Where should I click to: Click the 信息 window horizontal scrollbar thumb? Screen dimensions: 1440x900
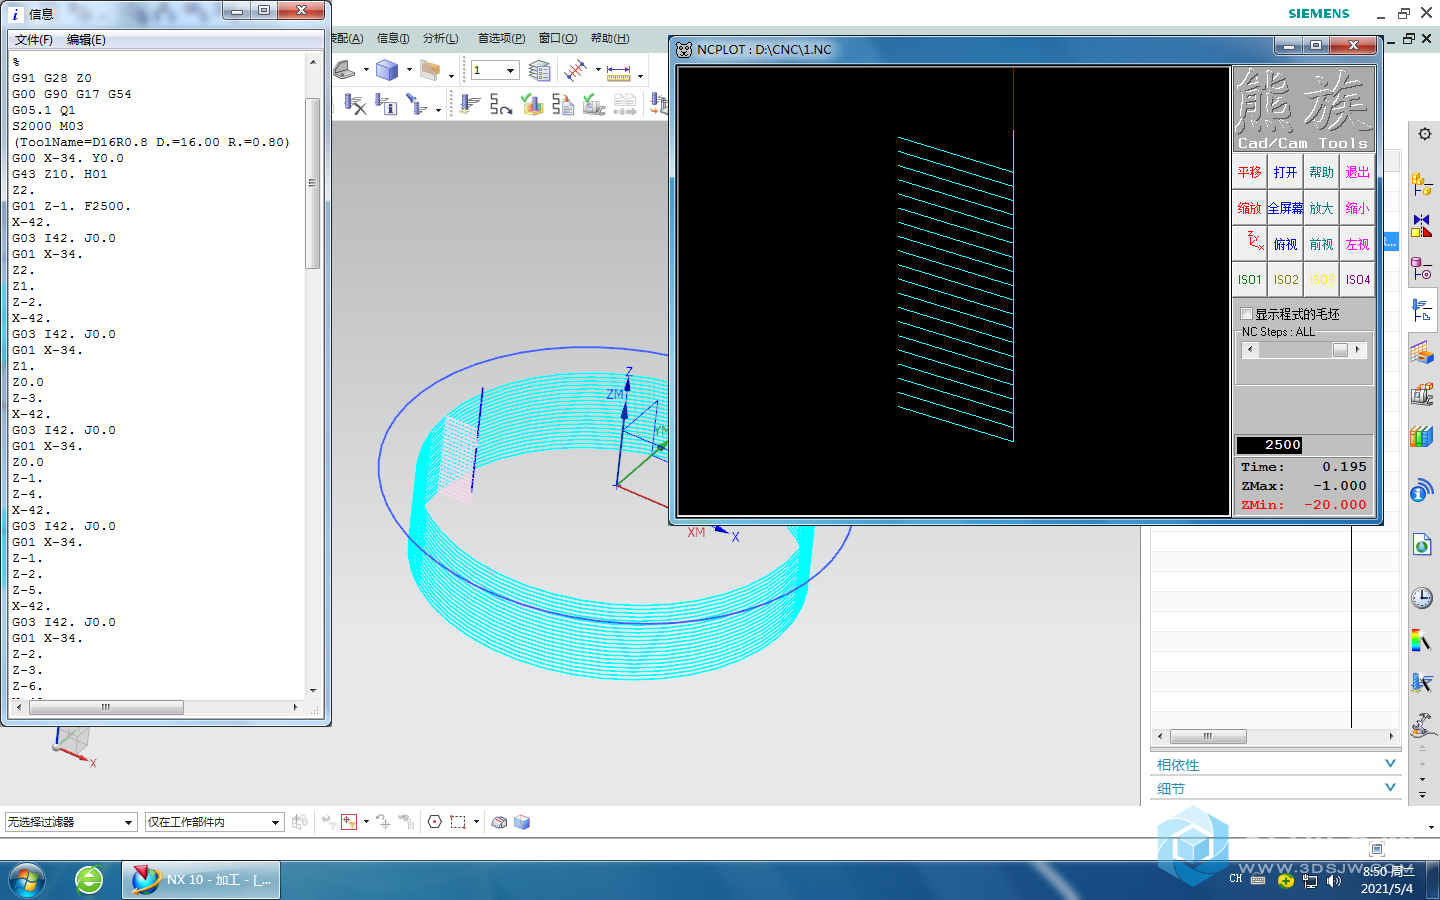(106, 707)
